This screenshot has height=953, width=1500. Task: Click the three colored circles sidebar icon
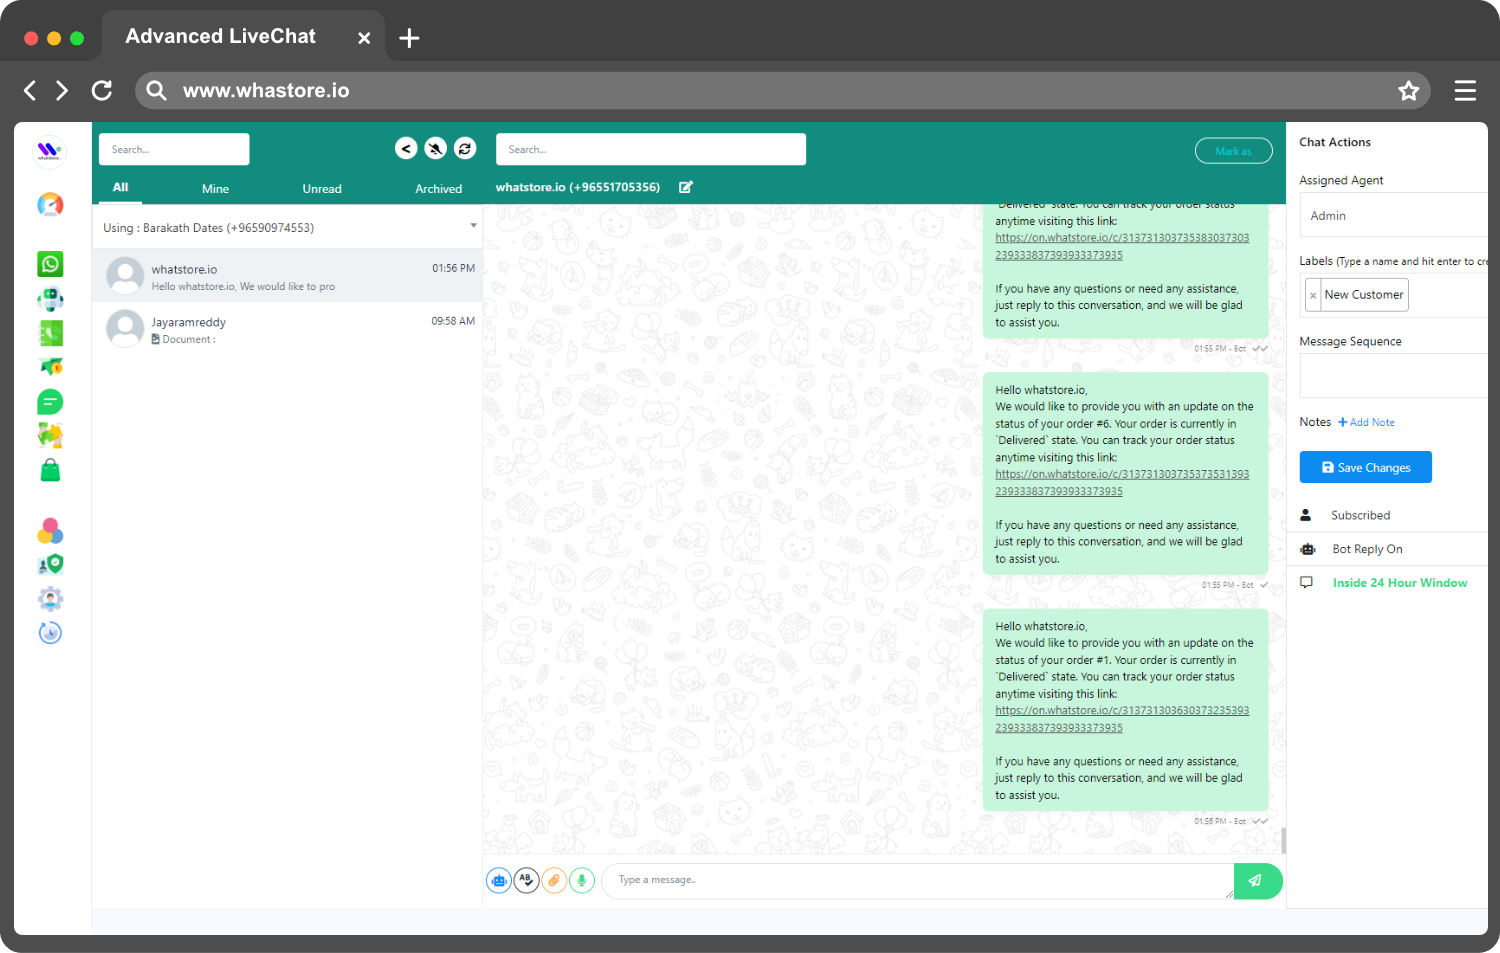click(x=50, y=531)
